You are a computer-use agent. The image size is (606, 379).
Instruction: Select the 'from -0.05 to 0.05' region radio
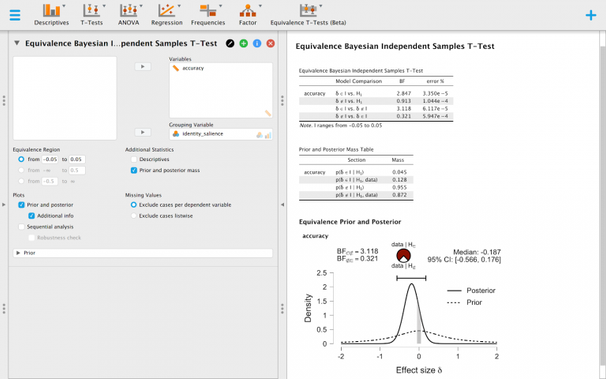tap(21, 159)
